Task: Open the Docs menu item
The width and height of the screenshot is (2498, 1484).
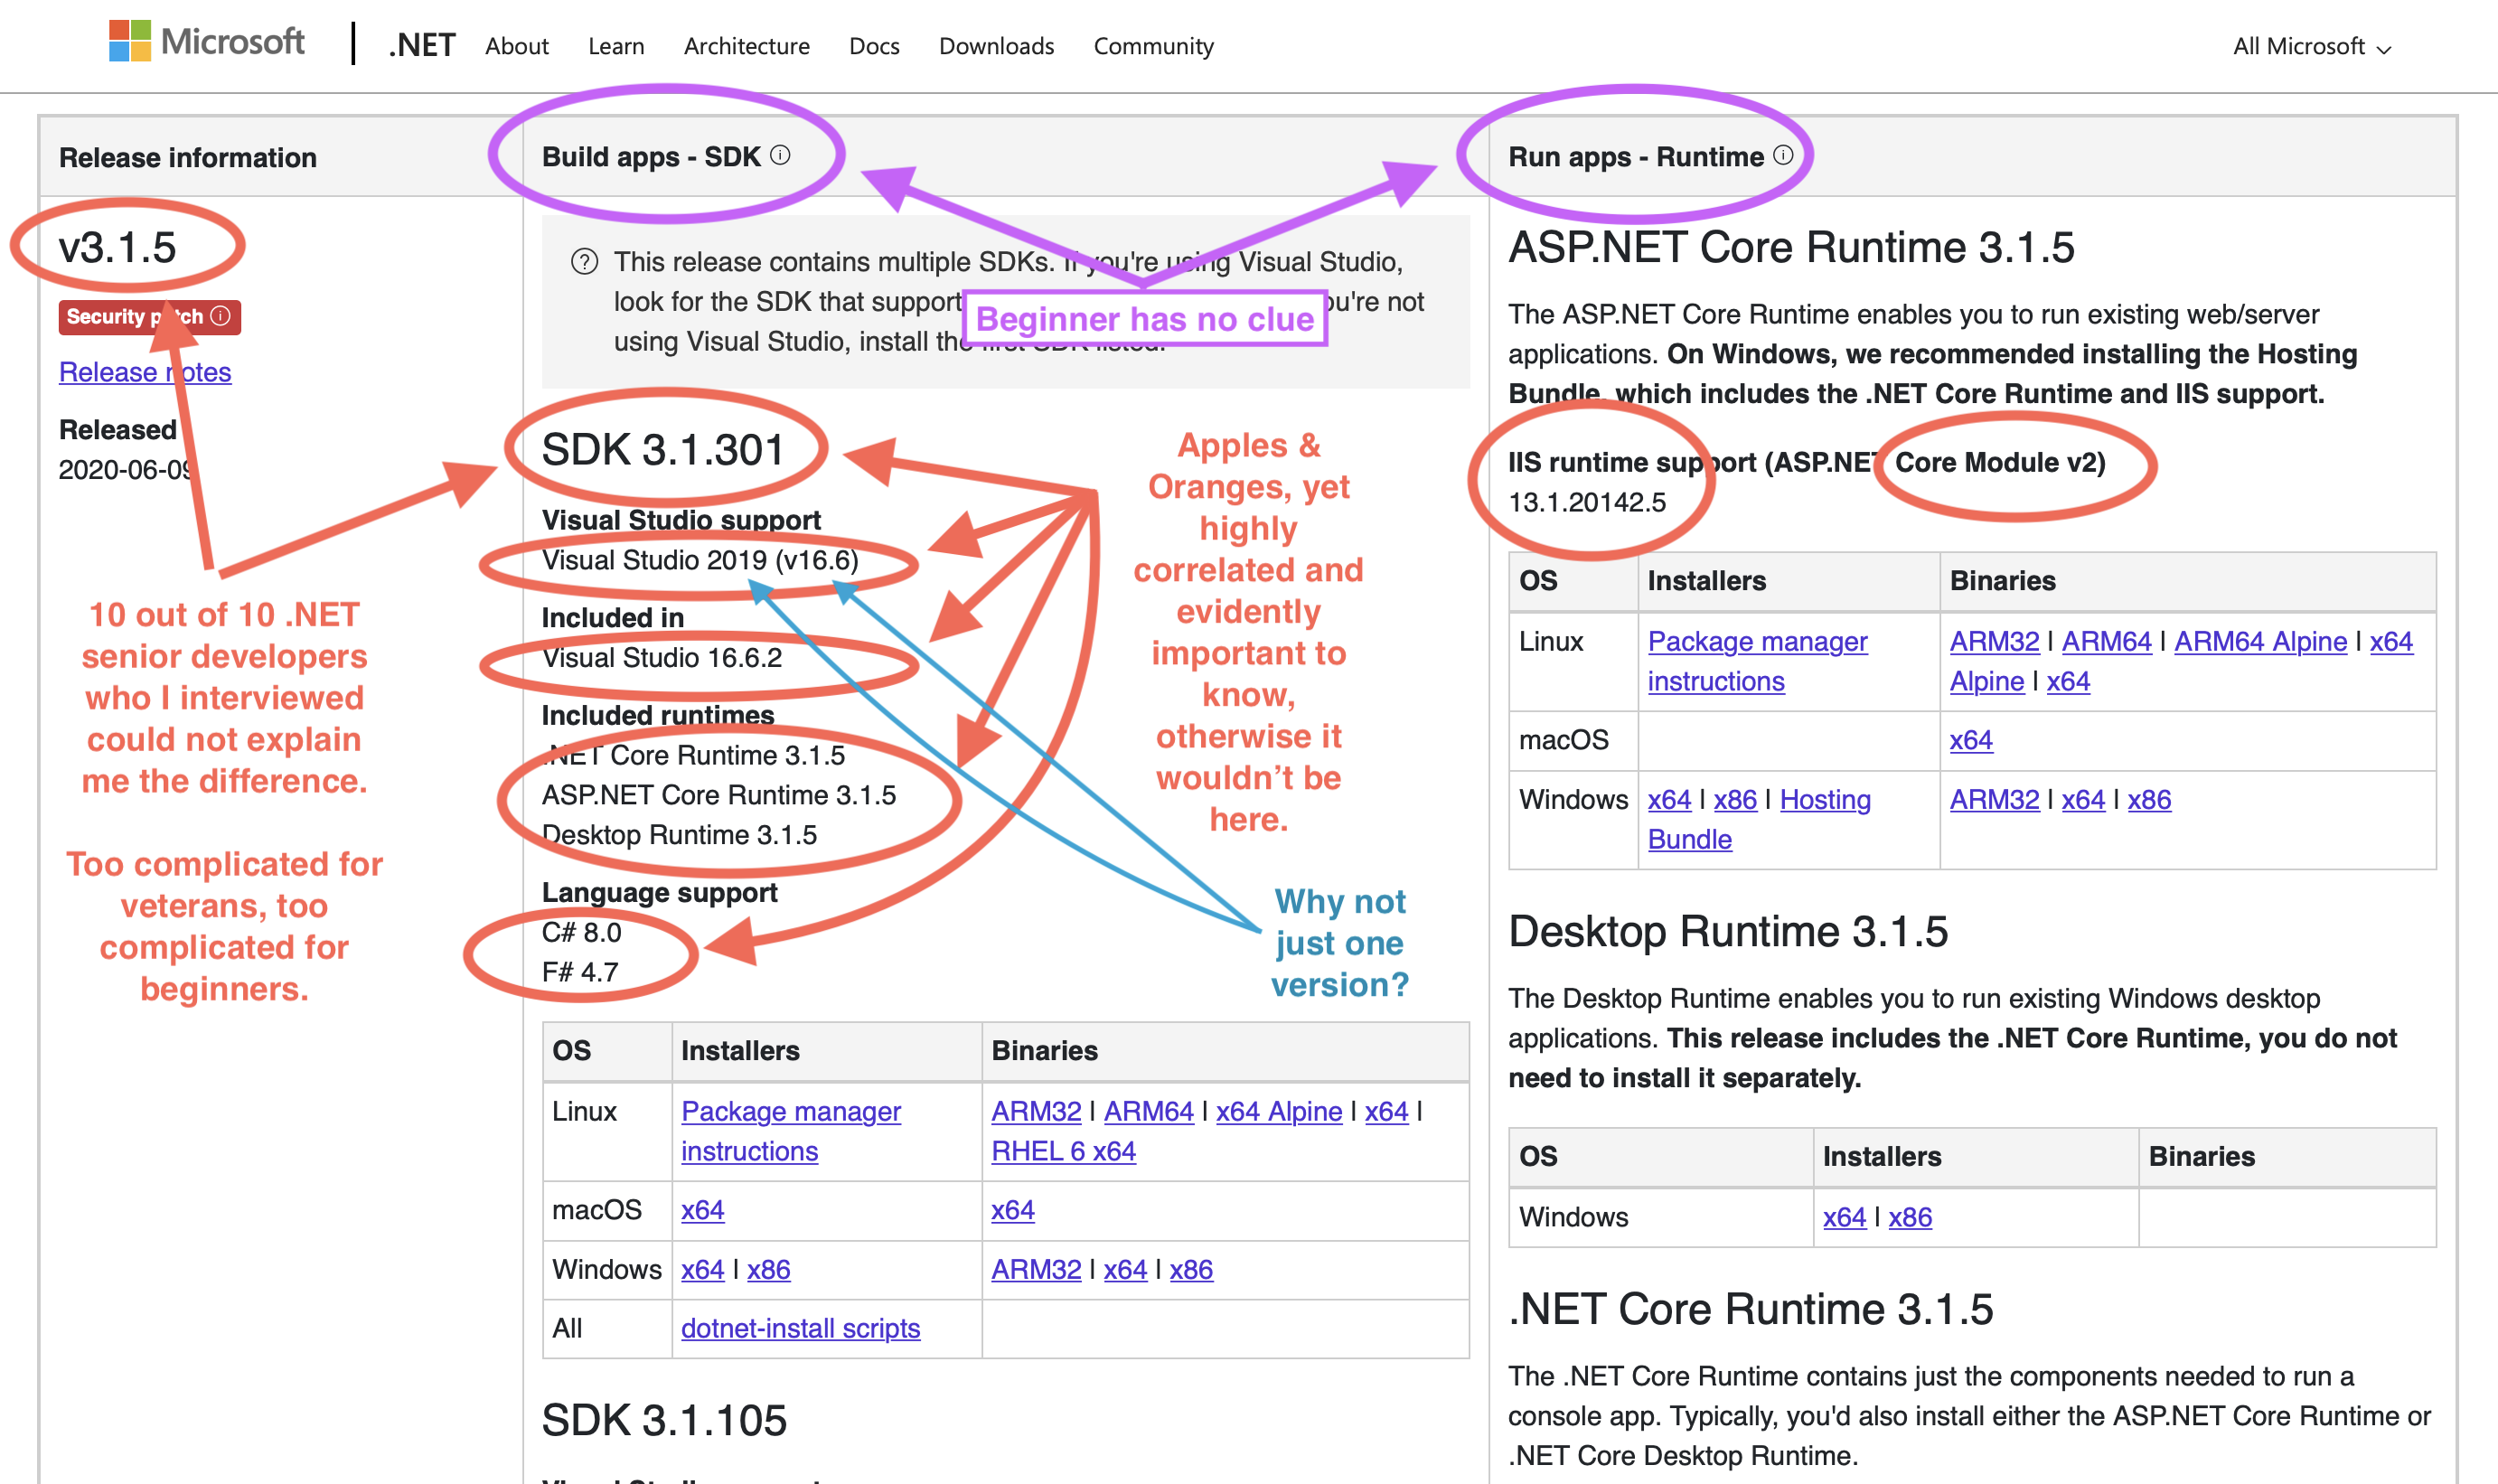Action: point(874,46)
